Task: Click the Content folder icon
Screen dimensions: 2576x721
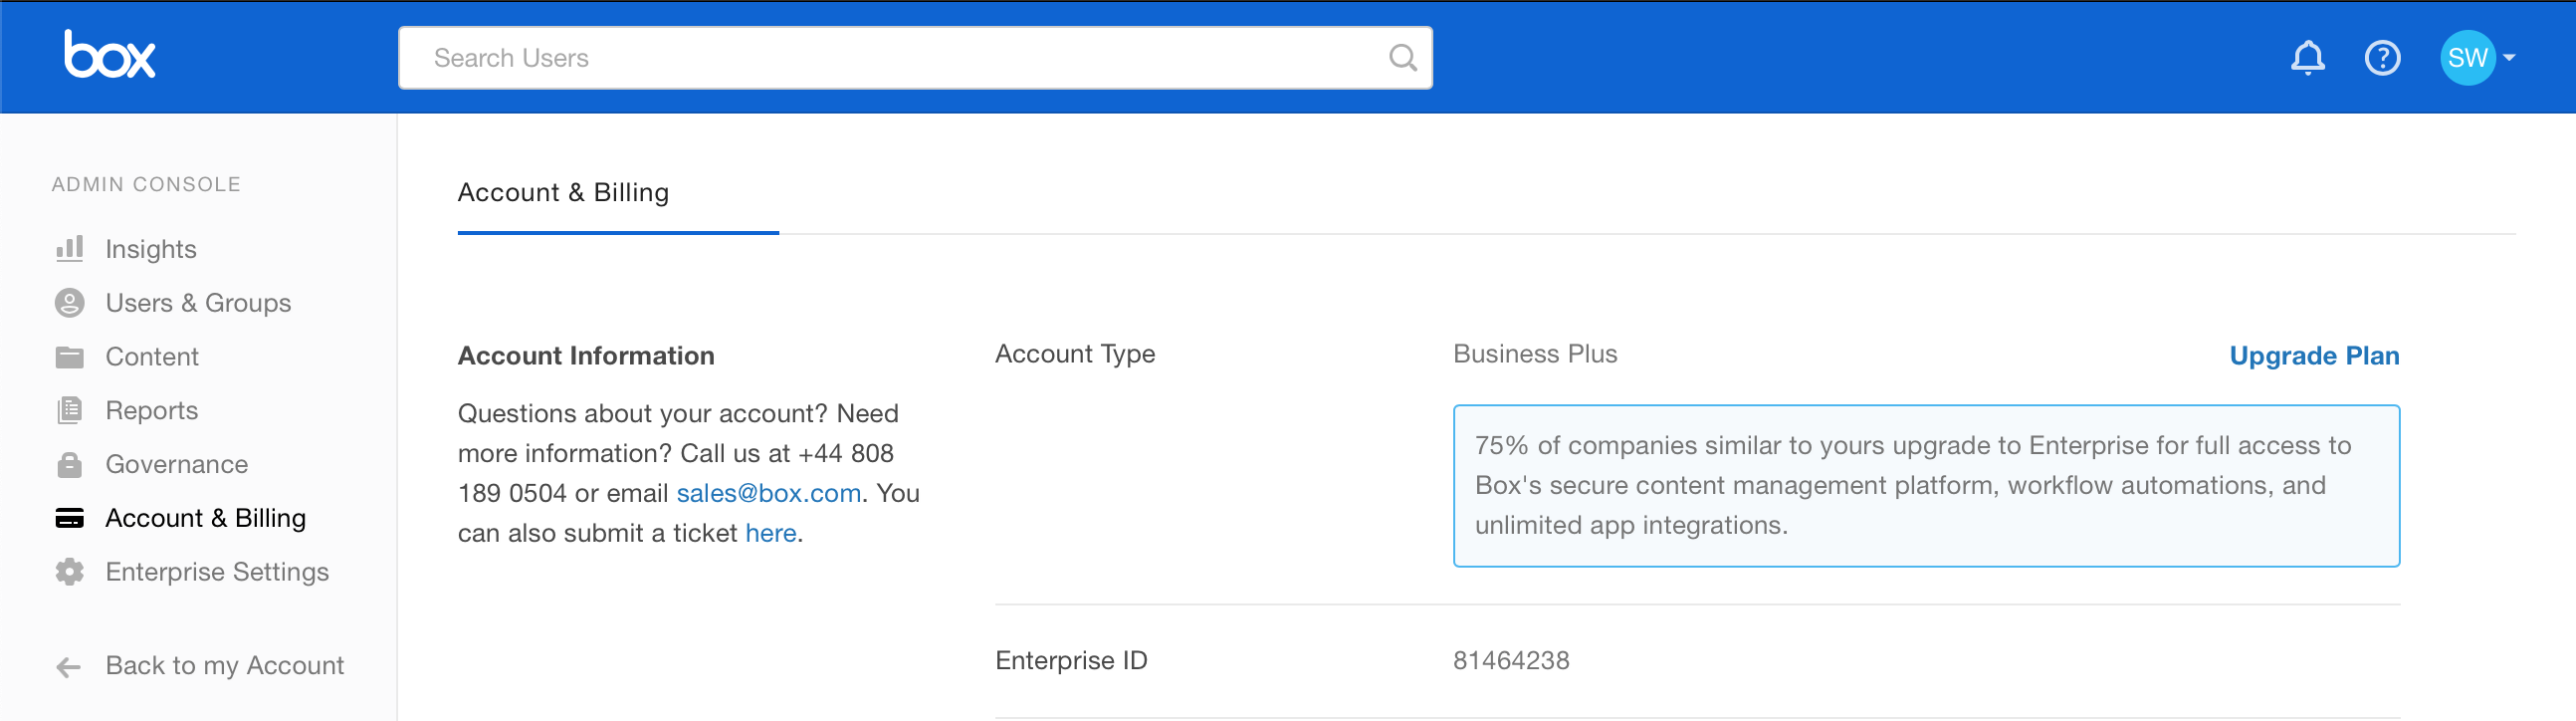Action: click(70, 357)
